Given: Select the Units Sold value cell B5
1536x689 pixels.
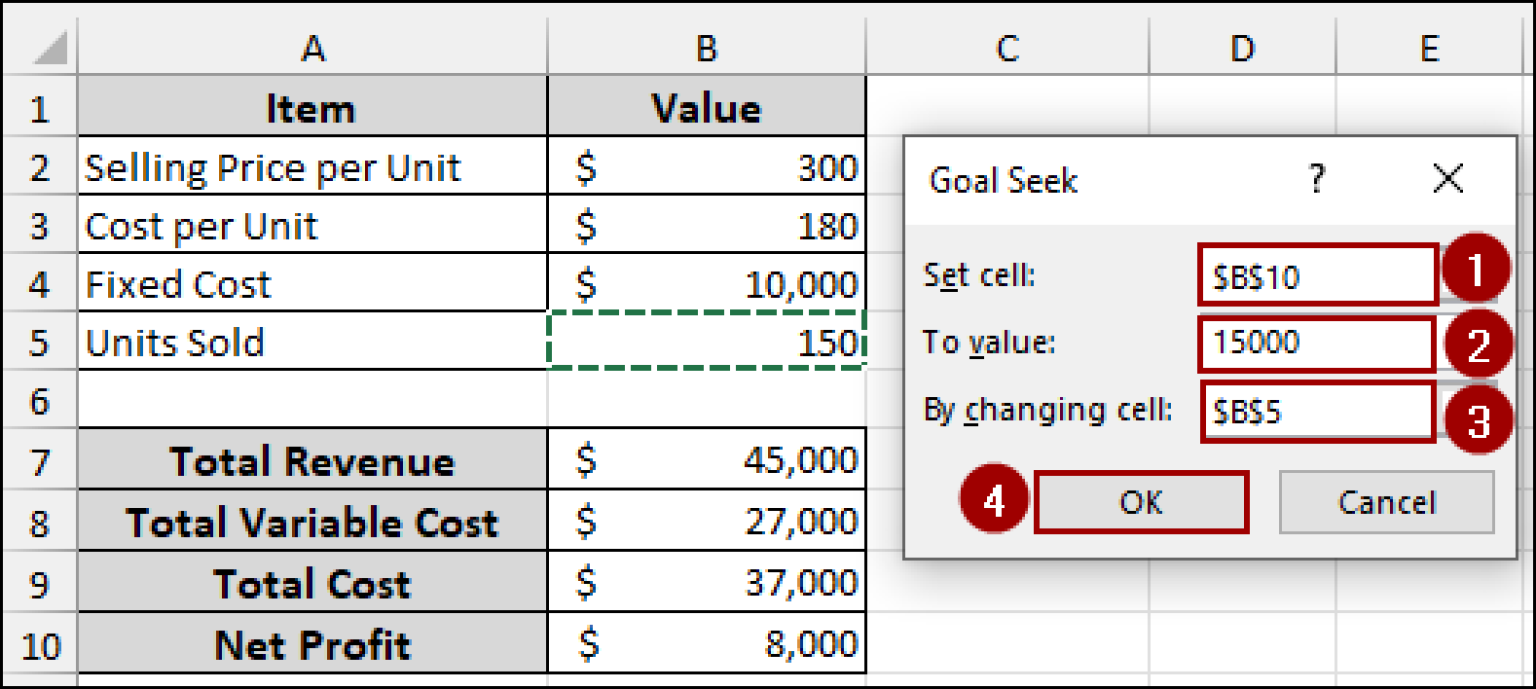Looking at the screenshot, I should [x=705, y=342].
